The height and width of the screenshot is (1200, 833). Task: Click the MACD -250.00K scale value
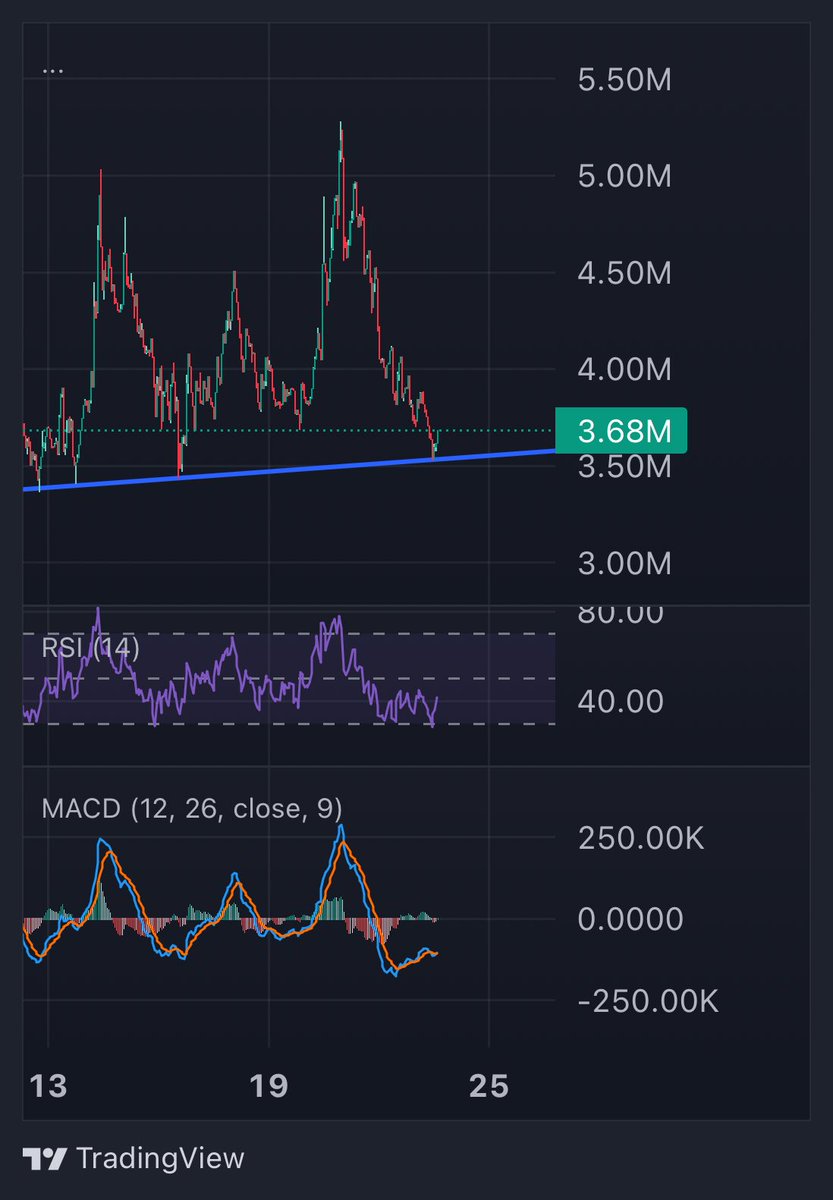click(x=648, y=1001)
